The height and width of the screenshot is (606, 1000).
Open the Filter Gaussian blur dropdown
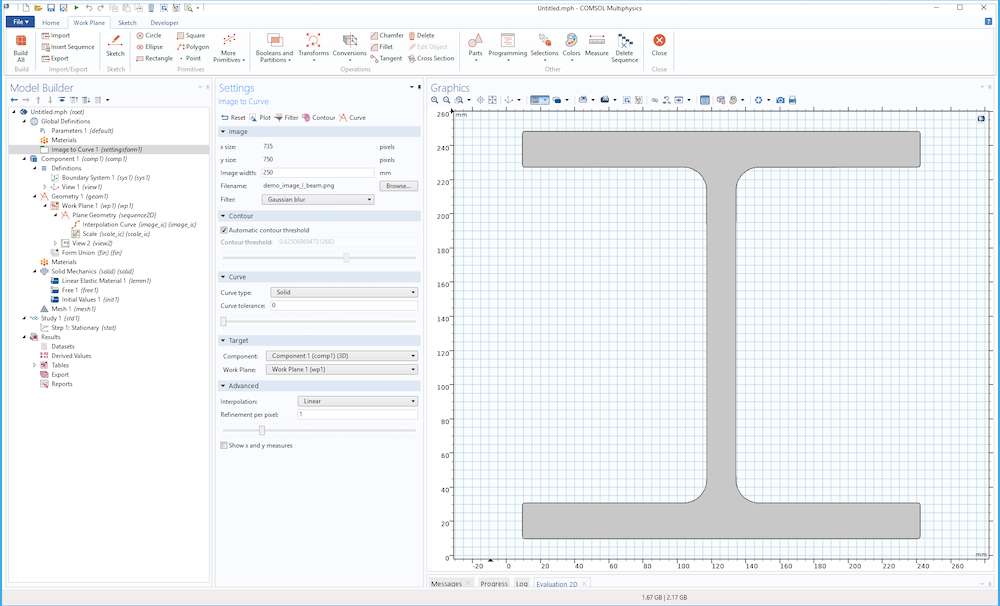(318, 200)
